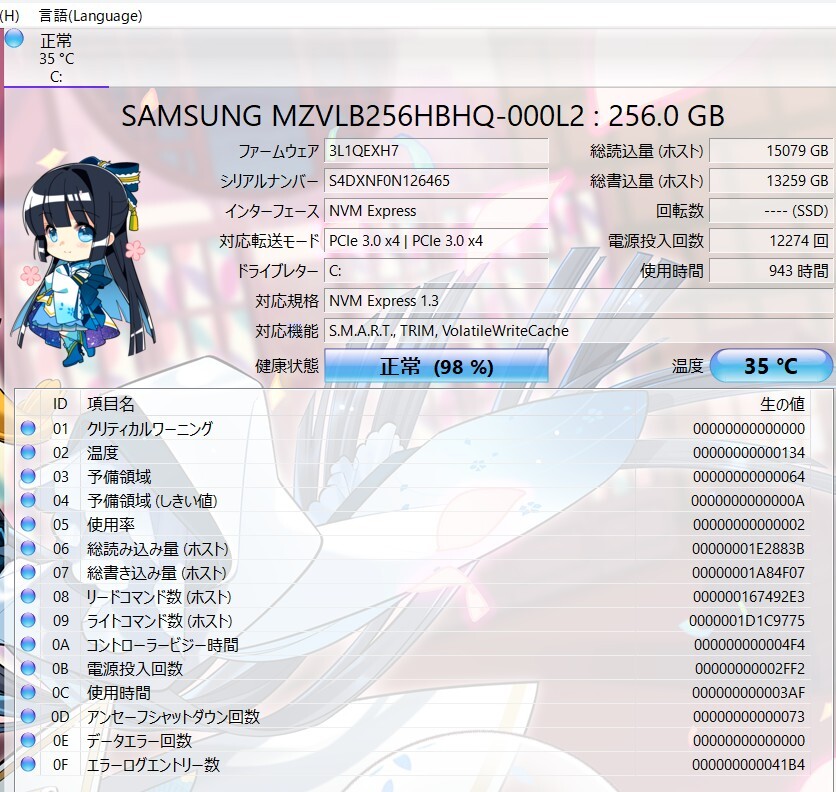Select the C: drive tab showing 35 °C
The height and width of the screenshot is (792, 836).
coord(56,58)
